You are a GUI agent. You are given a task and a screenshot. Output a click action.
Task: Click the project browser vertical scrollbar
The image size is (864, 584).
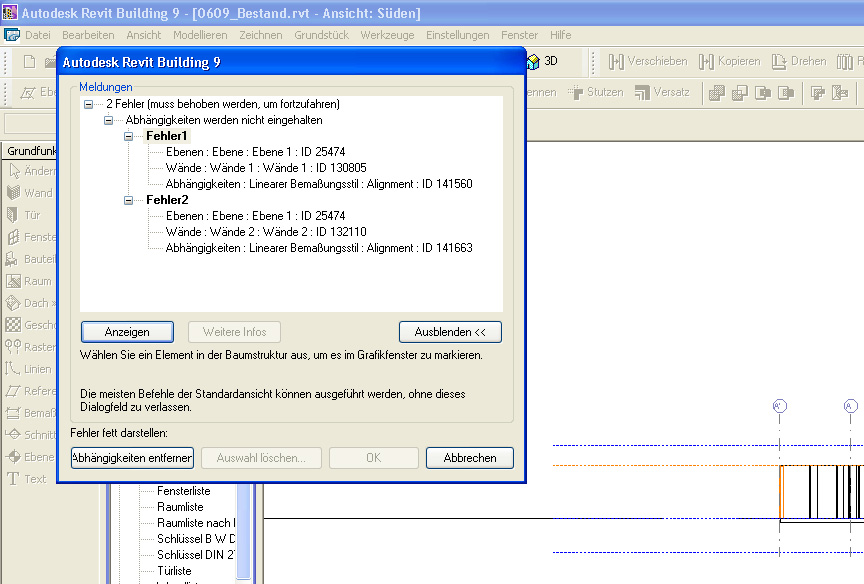coord(244,532)
